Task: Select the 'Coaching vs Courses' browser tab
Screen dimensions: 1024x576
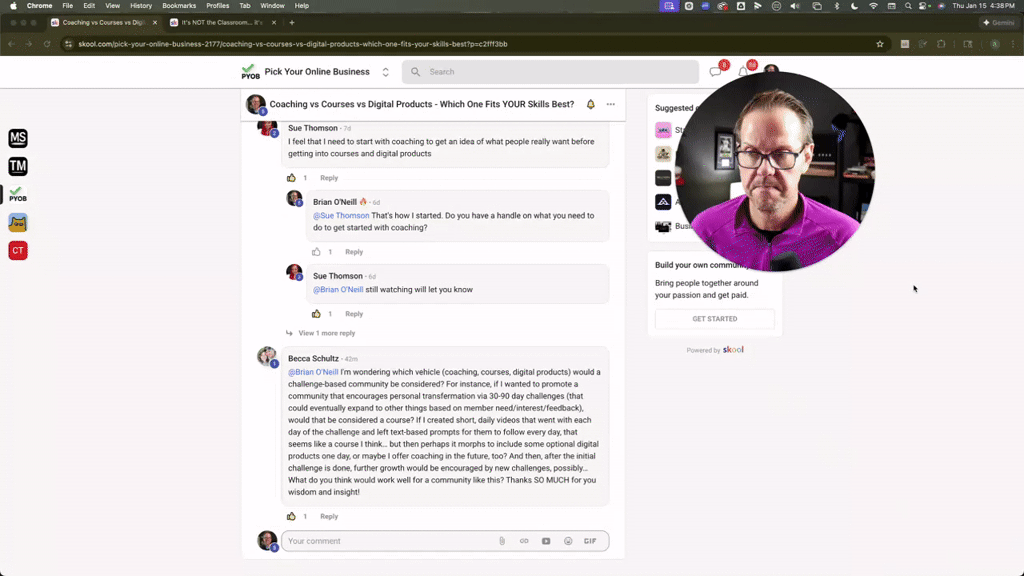Action: click(103, 22)
